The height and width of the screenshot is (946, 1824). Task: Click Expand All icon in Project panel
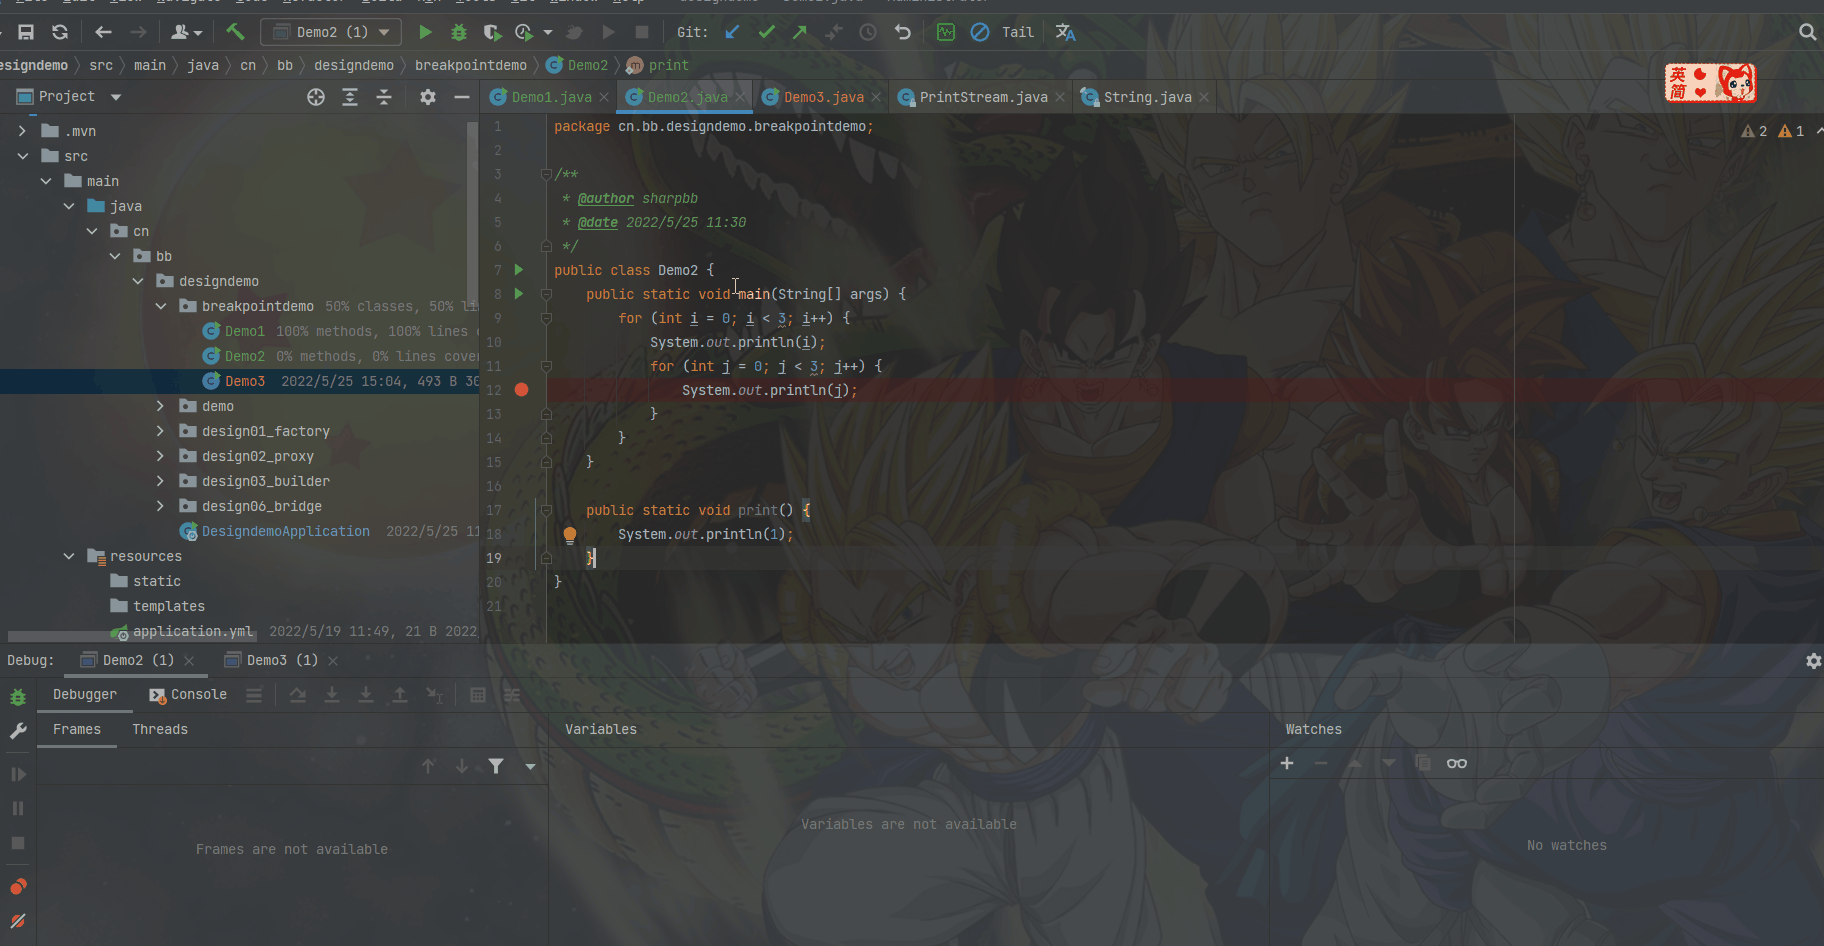coord(350,97)
